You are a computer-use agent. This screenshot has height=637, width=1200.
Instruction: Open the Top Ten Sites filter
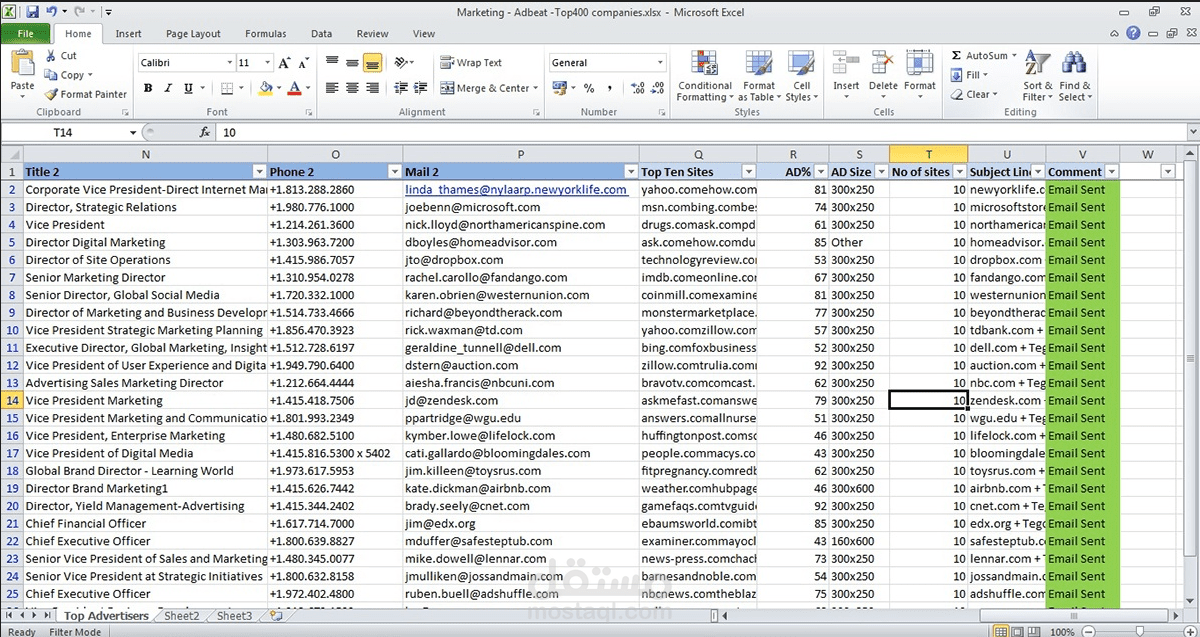tap(749, 172)
